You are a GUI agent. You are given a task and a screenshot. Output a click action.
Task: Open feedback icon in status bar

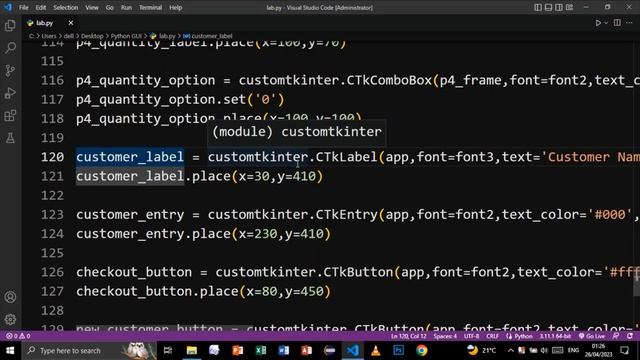(x=616, y=336)
